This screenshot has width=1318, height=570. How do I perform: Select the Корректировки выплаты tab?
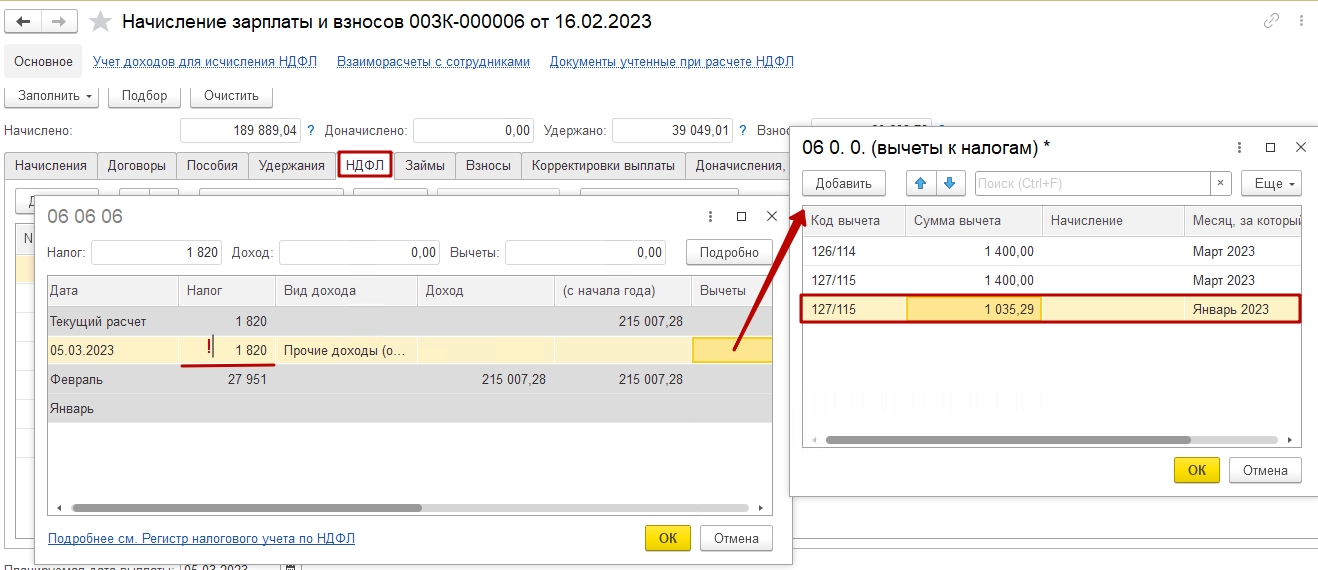click(x=603, y=166)
